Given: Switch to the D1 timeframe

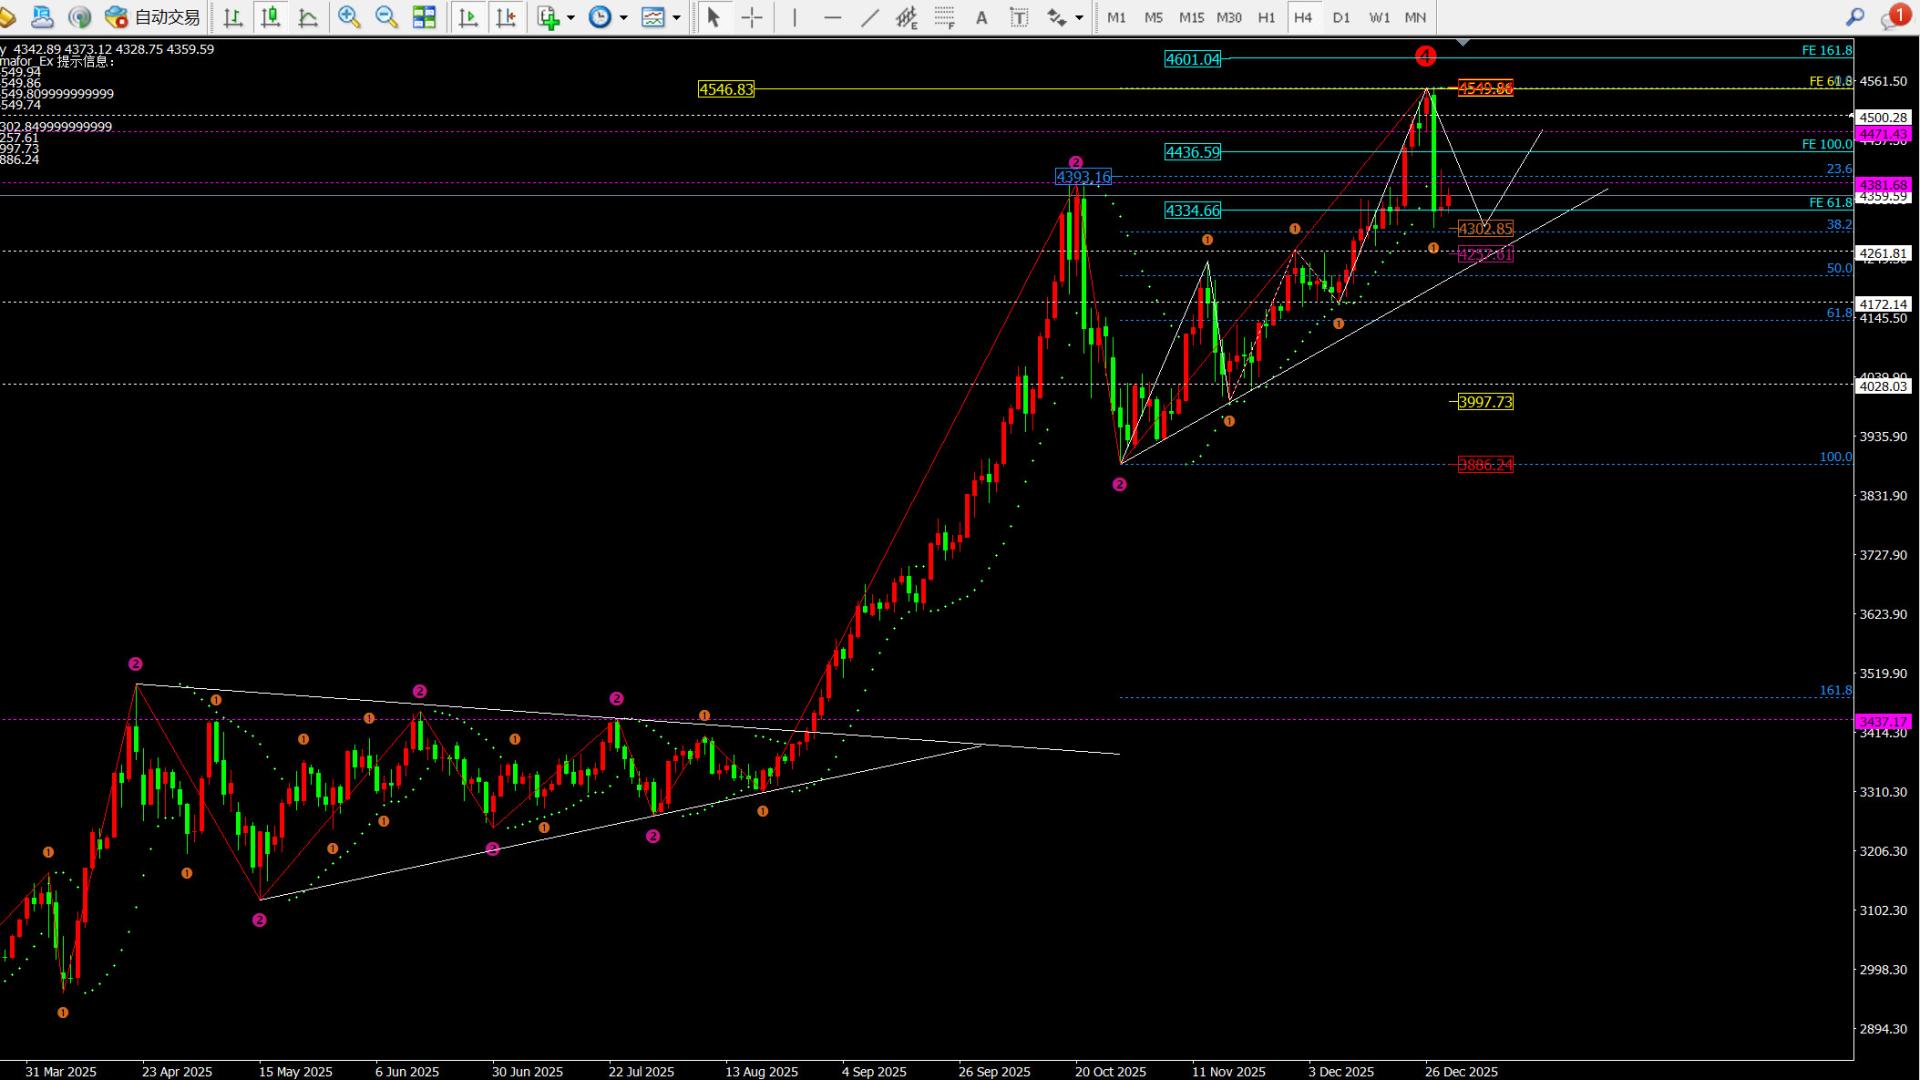Looking at the screenshot, I should point(1341,17).
